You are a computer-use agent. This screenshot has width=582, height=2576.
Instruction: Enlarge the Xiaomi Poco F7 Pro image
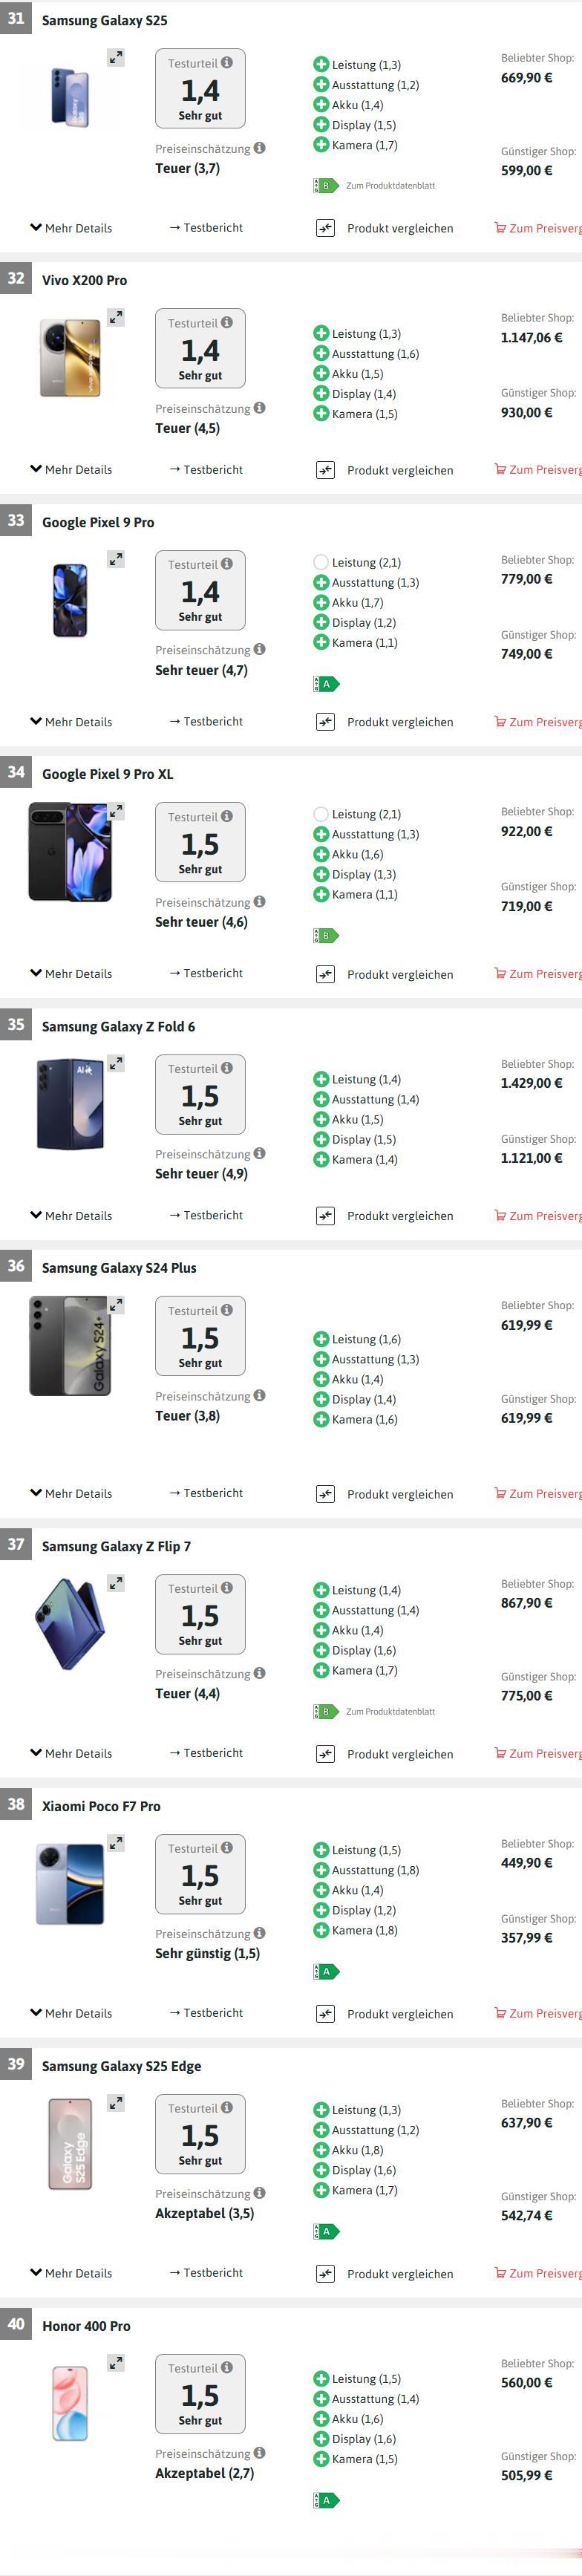coord(116,1843)
